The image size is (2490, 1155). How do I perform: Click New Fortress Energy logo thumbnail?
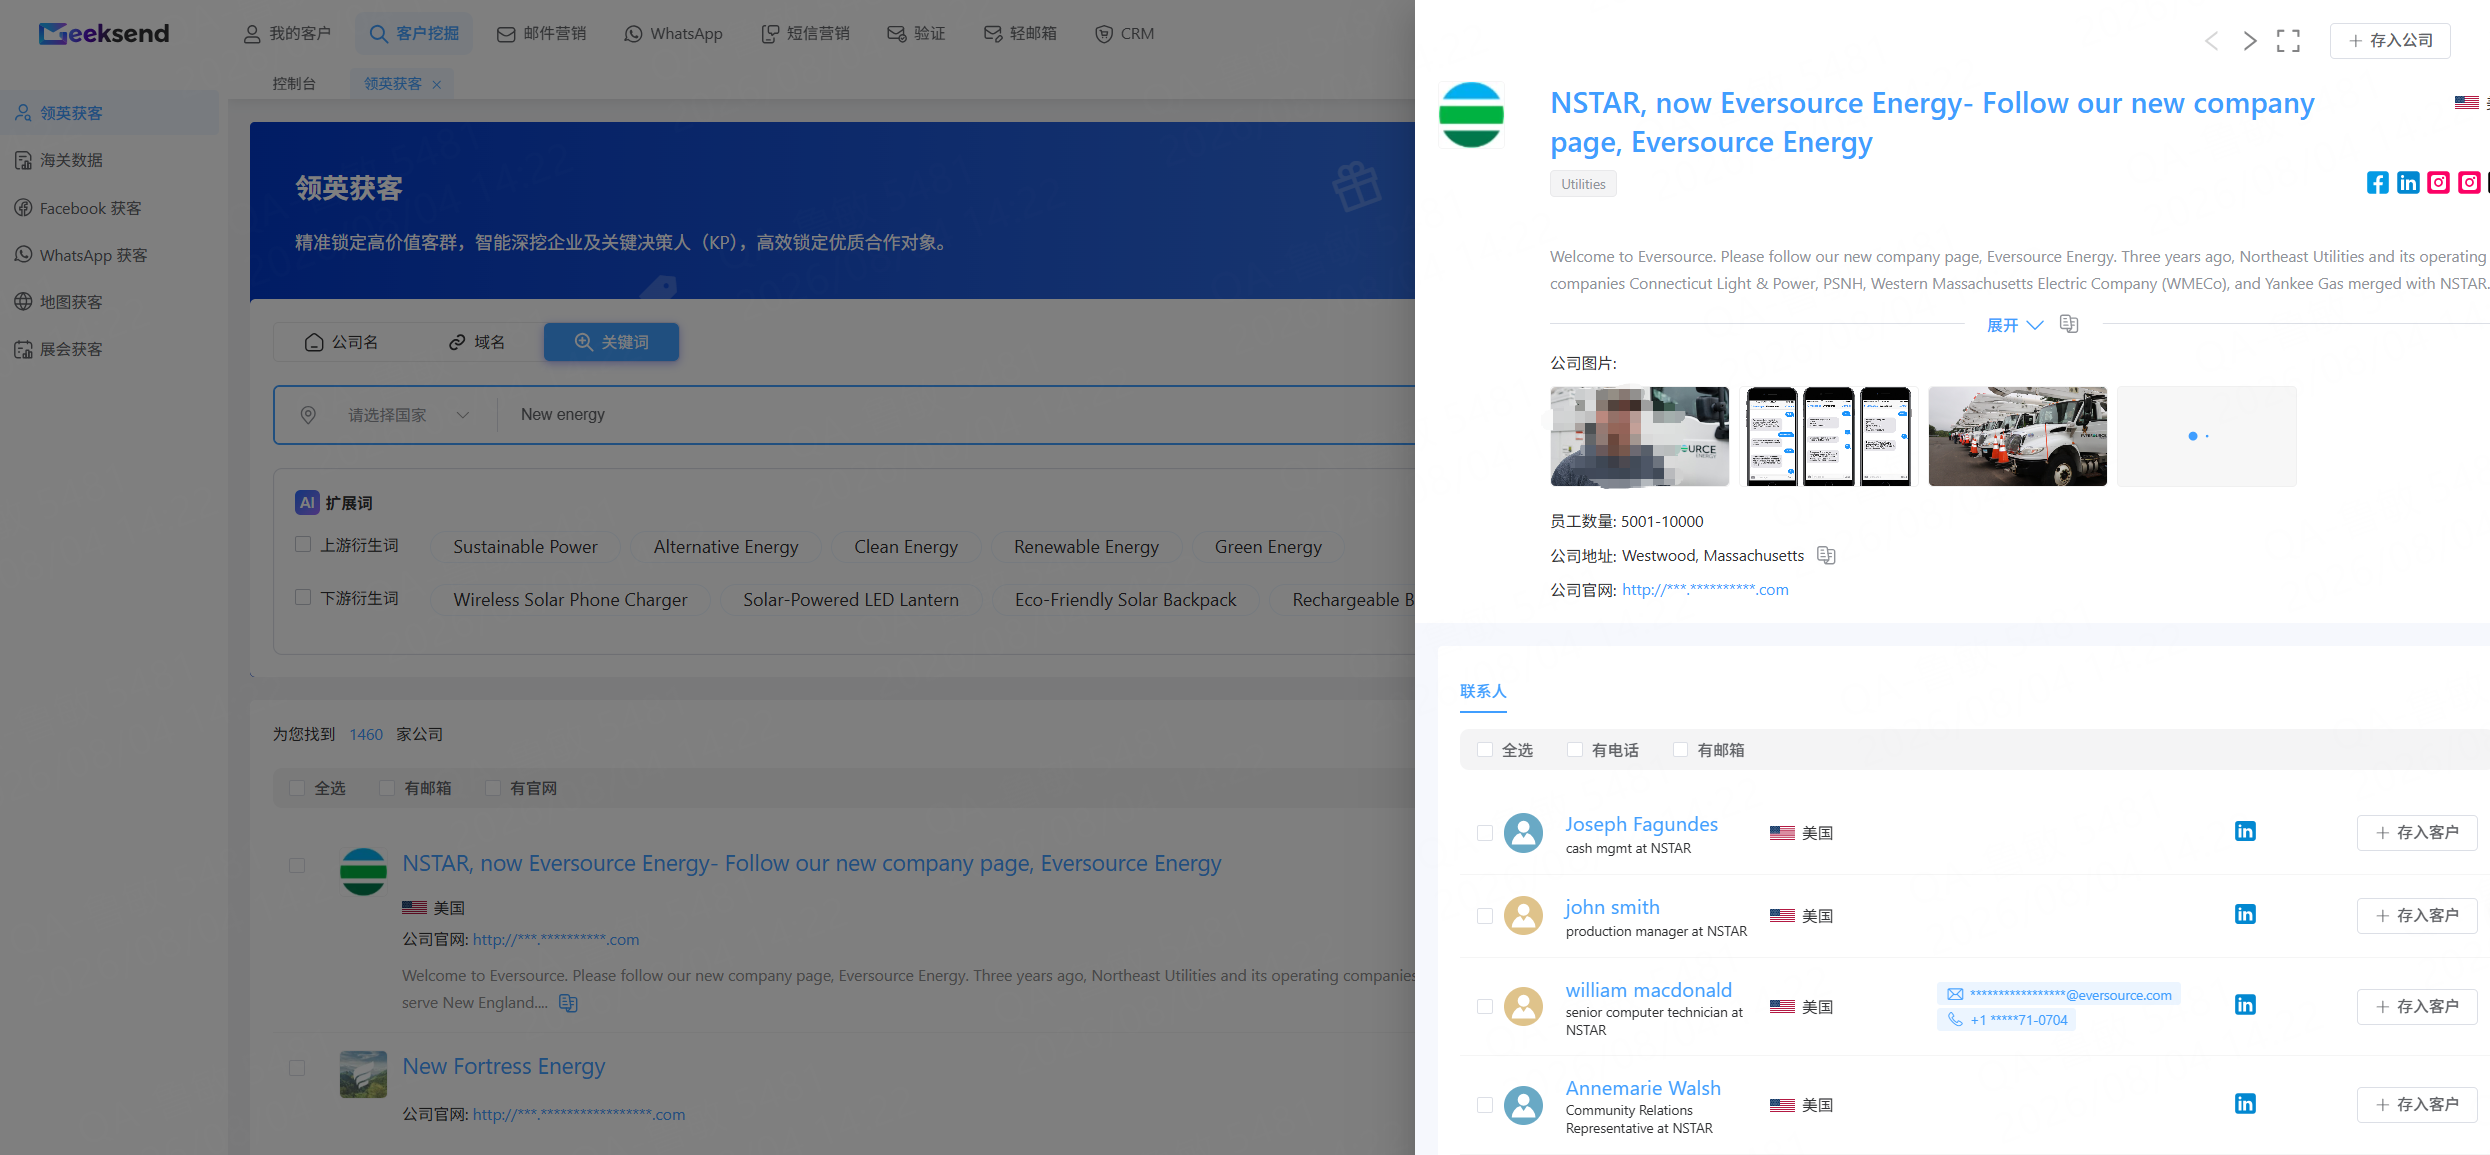click(x=363, y=1074)
